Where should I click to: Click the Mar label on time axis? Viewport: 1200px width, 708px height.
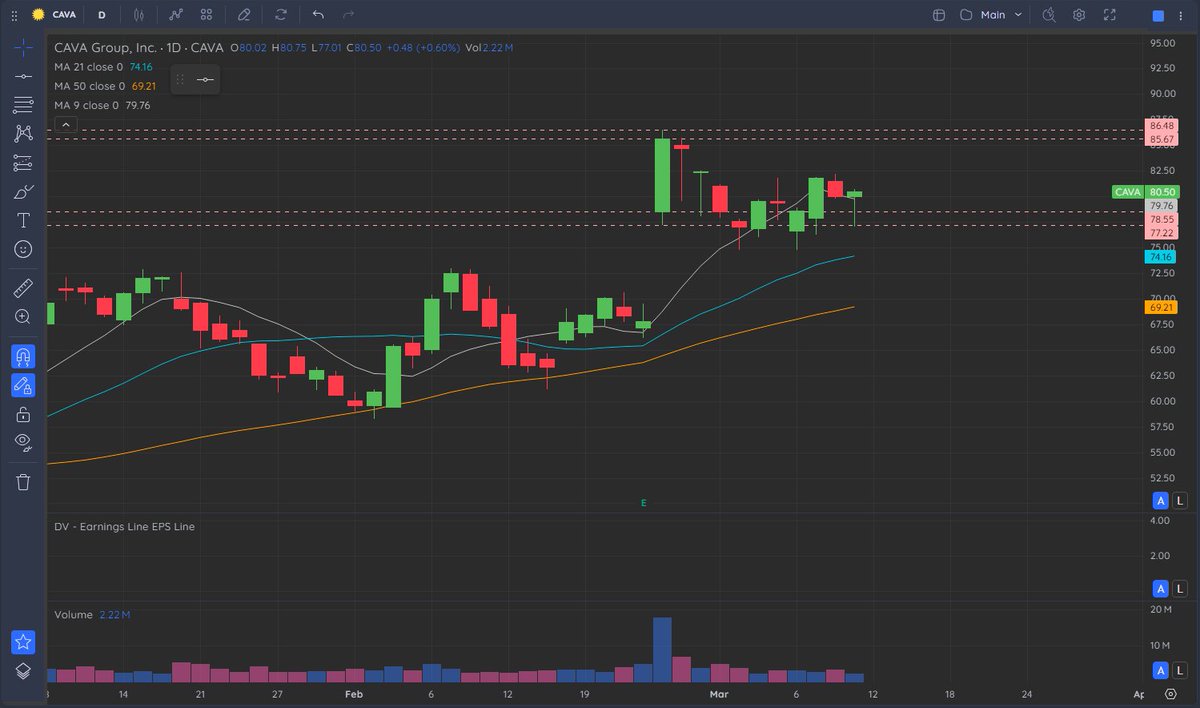pyautogui.click(x=720, y=693)
